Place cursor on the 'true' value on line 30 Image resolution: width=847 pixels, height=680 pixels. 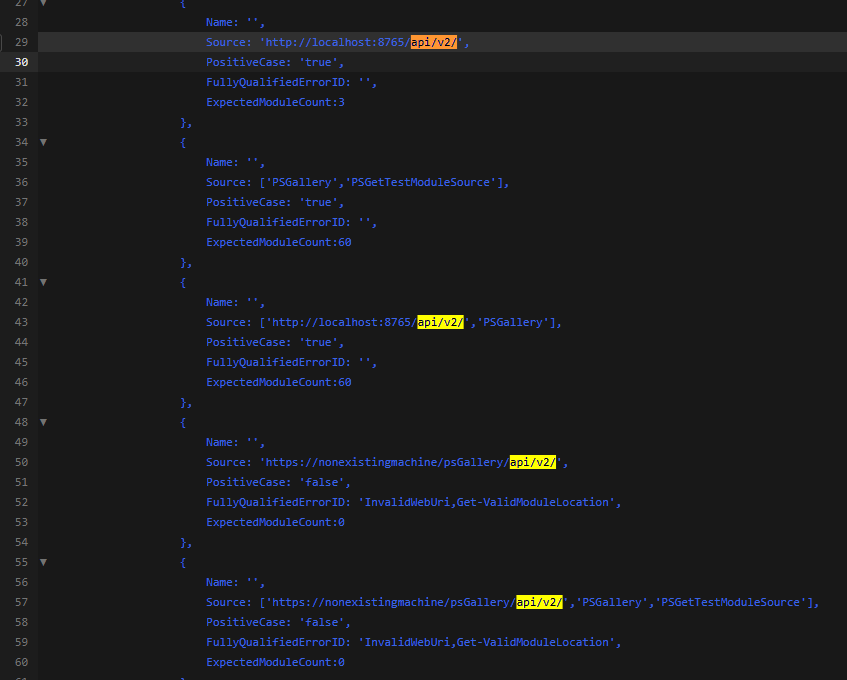point(318,61)
